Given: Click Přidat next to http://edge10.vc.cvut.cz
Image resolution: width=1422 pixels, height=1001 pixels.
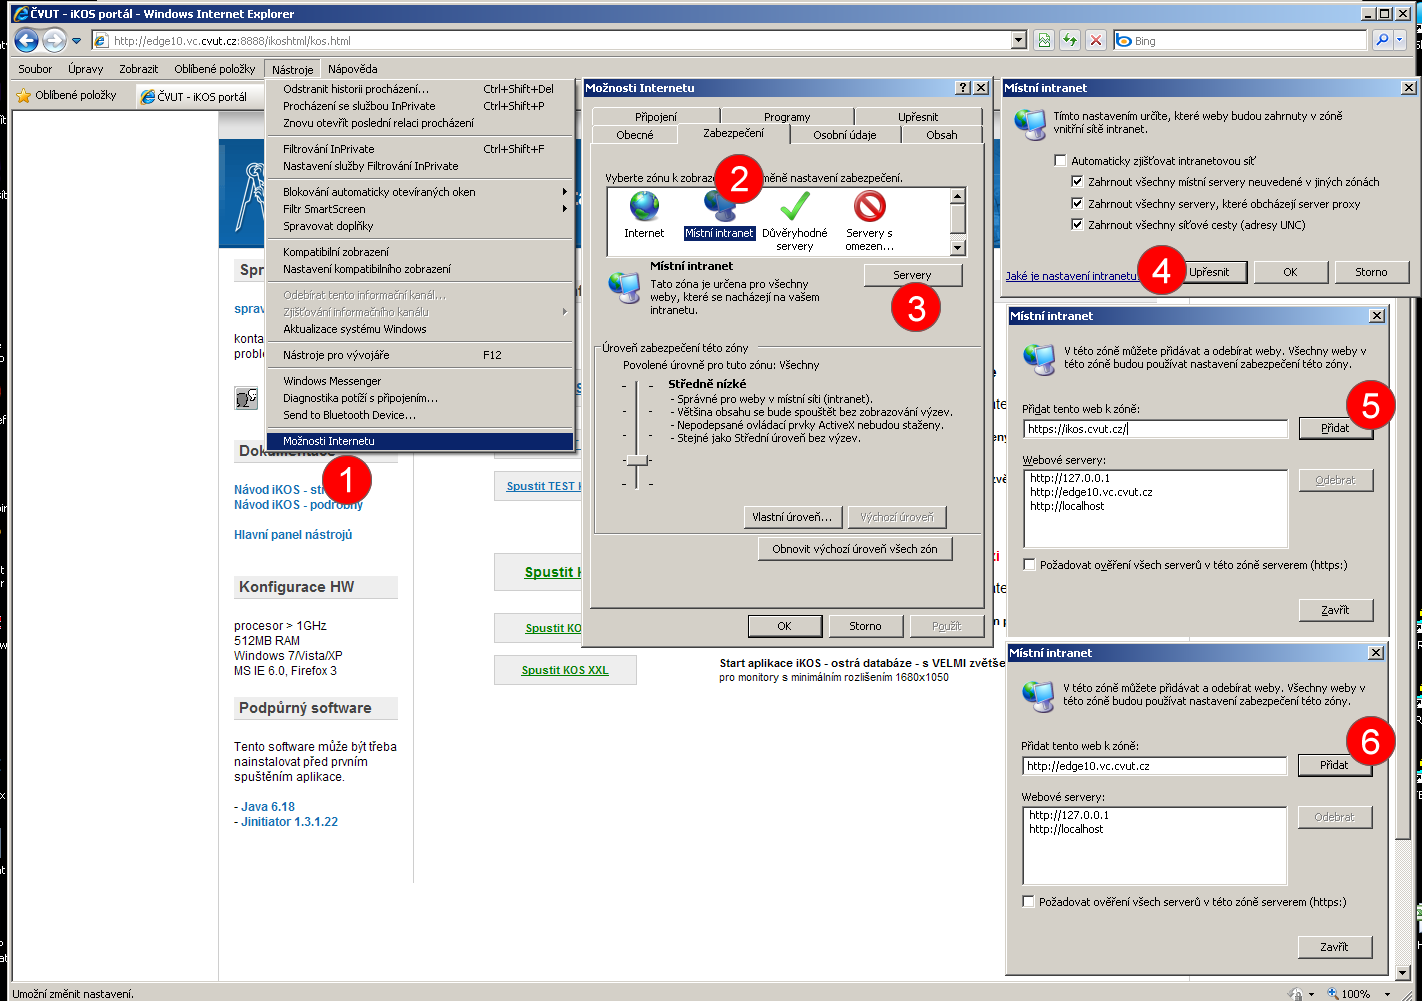Looking at the screenshot, I should tap(1334, 765).
